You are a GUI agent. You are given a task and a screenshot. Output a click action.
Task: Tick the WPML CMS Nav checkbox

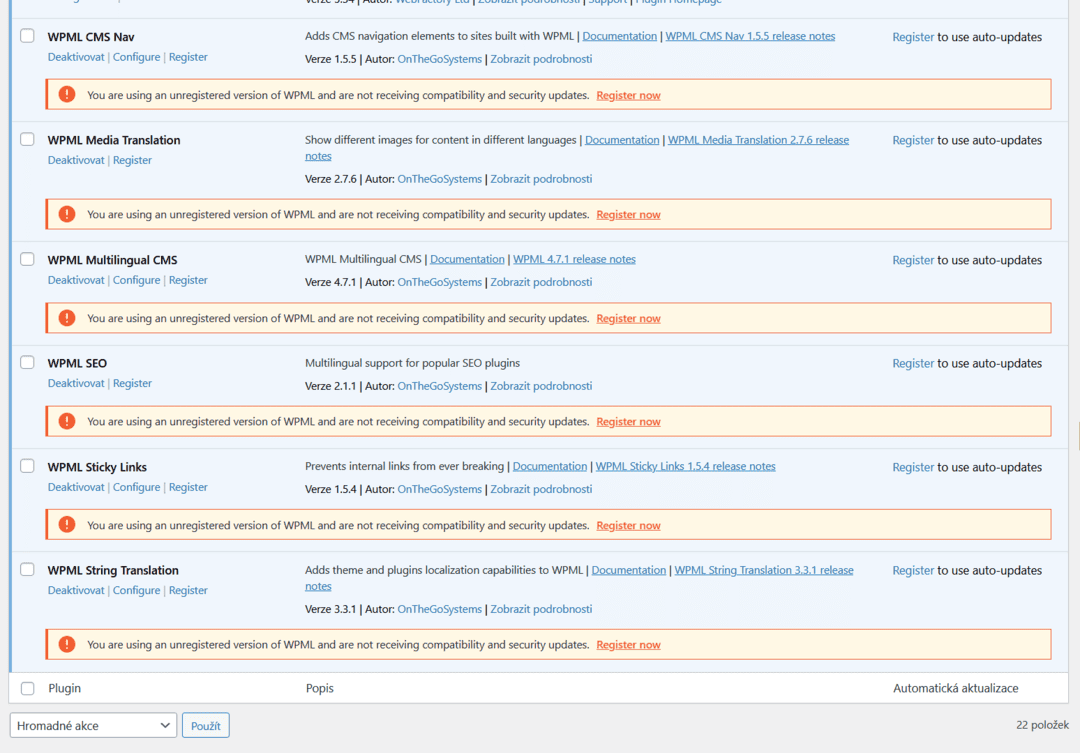(27, 36)
